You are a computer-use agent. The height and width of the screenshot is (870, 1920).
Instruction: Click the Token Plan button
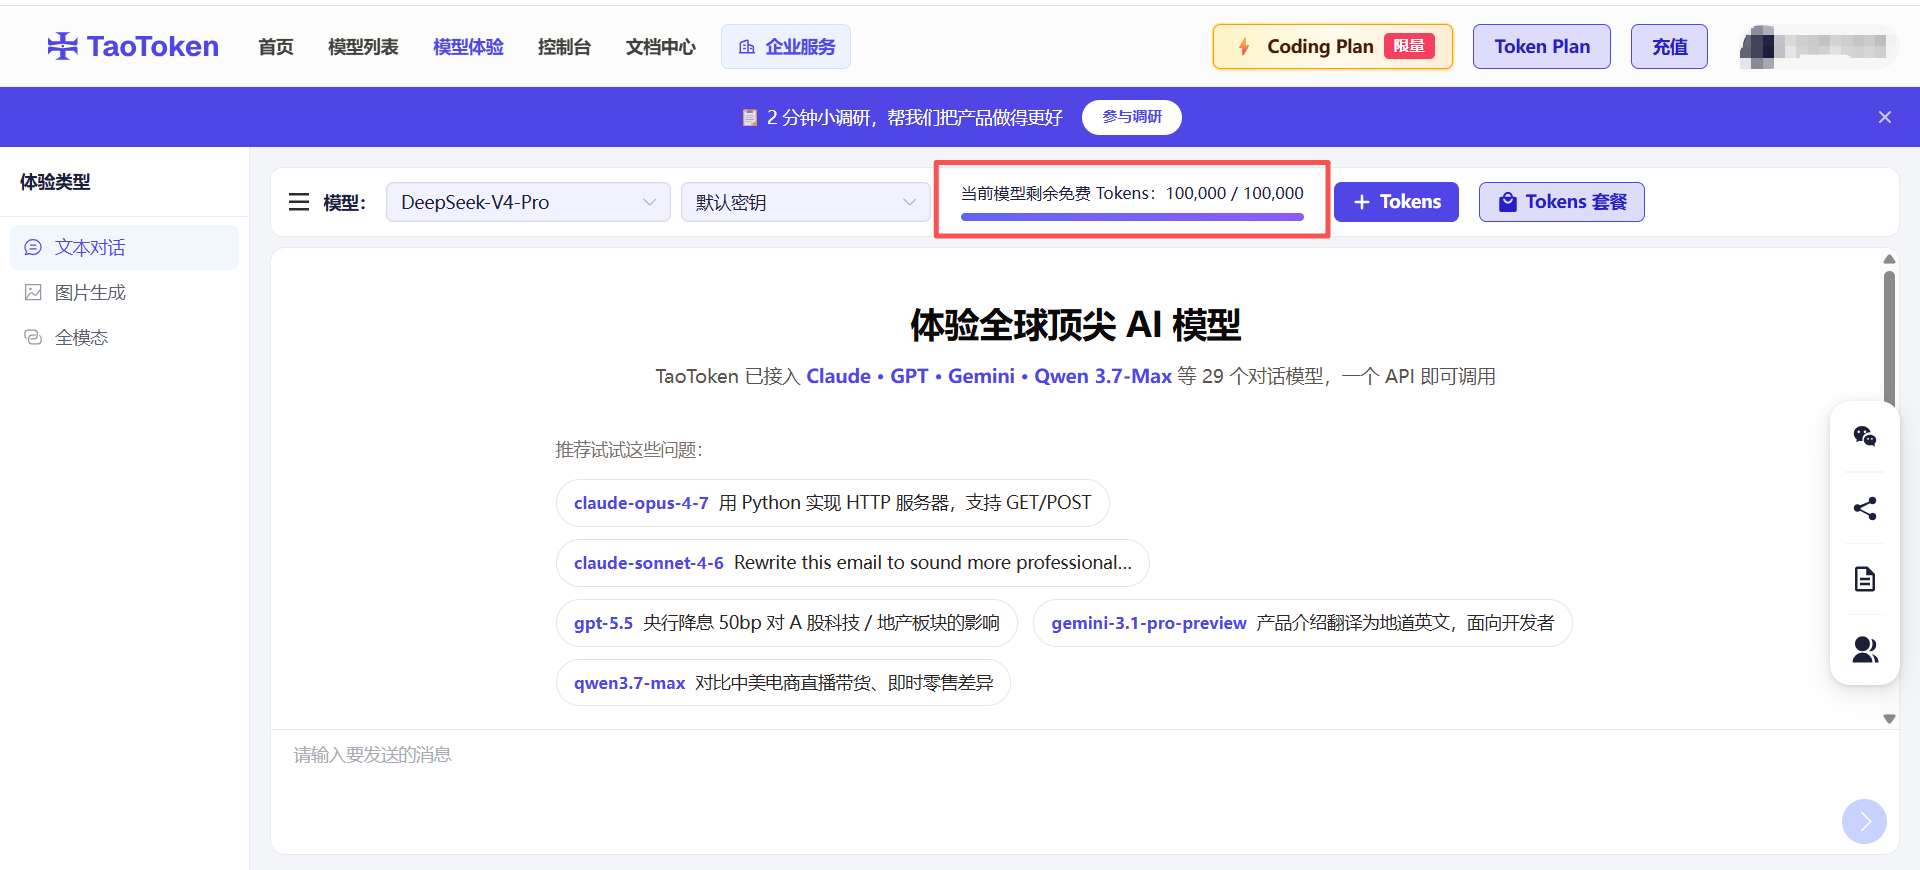point(1542,47)
